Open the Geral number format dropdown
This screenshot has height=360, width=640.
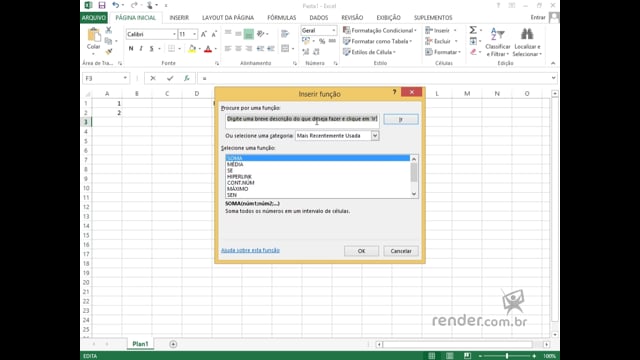click(x=333, y=31)
